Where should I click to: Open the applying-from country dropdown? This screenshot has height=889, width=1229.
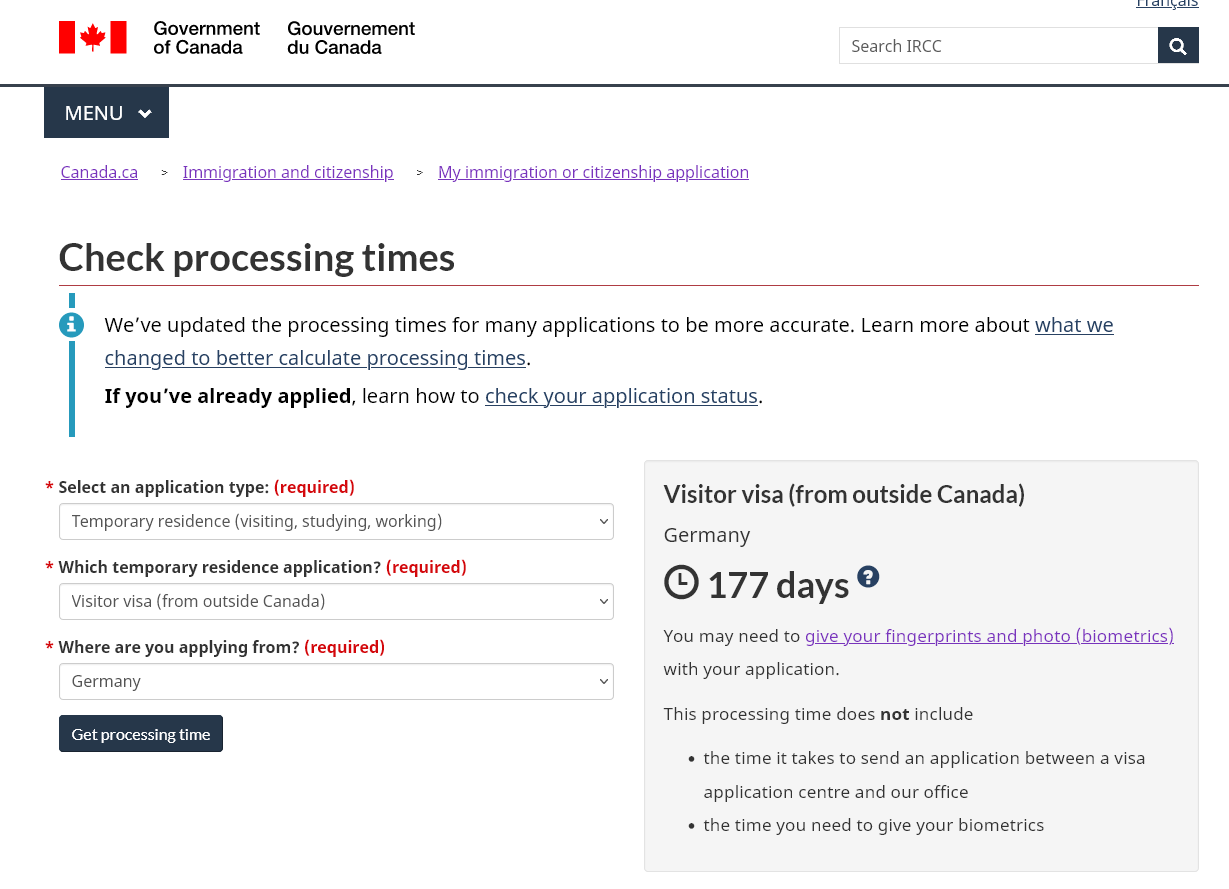tap(336, 681)
